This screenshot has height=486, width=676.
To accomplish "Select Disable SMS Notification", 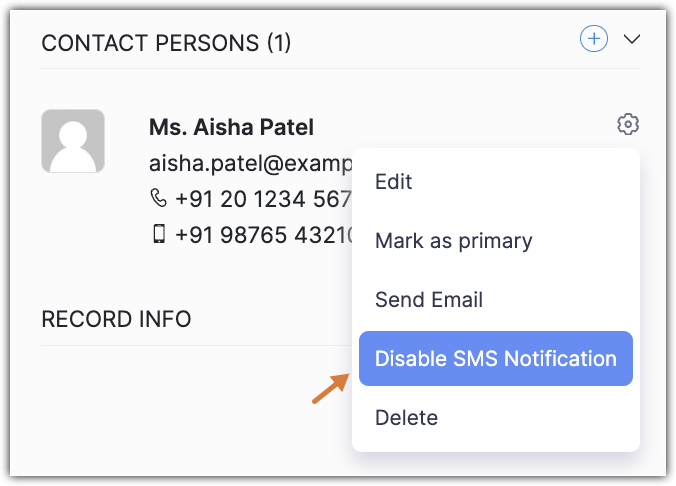I will point(495,358).
